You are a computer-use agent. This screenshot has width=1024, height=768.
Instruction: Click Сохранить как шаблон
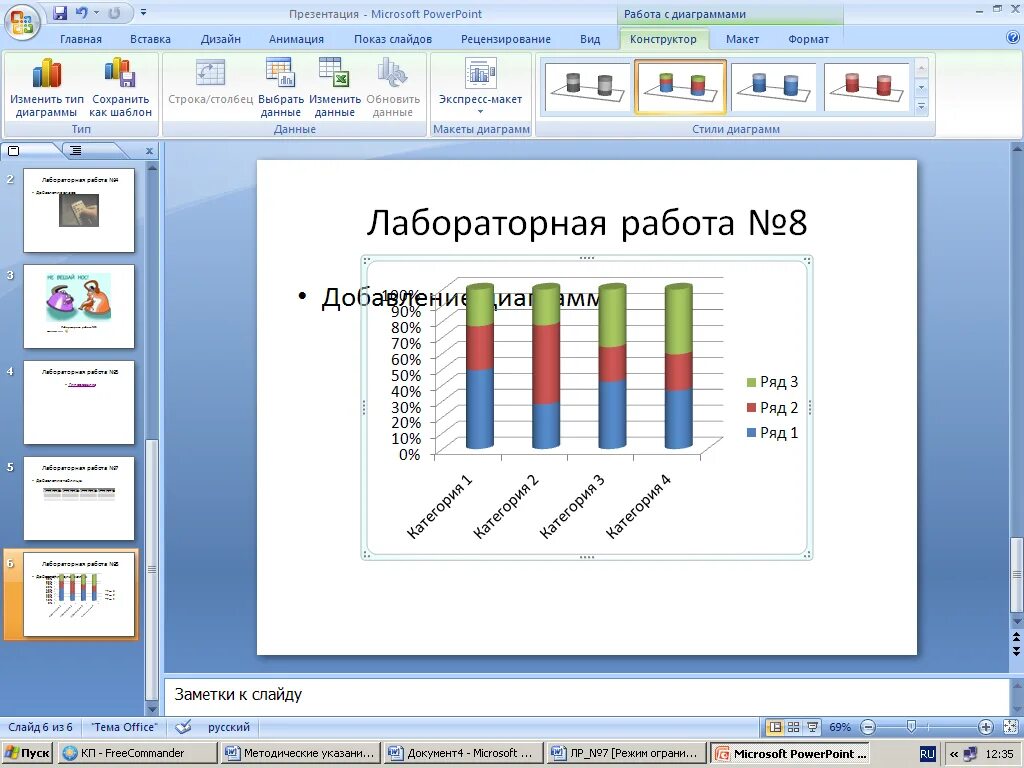[120, 88]
